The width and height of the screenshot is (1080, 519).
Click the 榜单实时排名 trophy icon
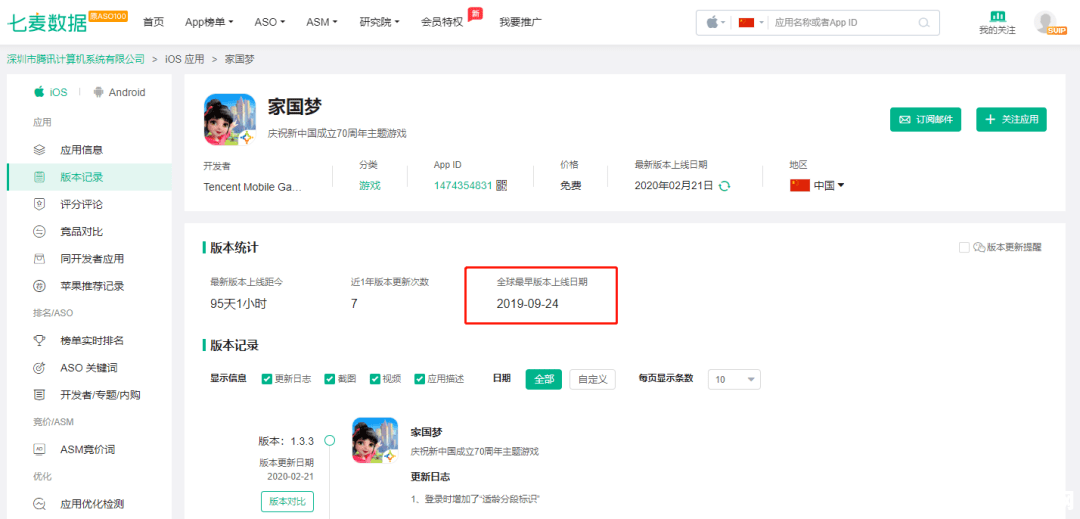(x=39, y=340)
